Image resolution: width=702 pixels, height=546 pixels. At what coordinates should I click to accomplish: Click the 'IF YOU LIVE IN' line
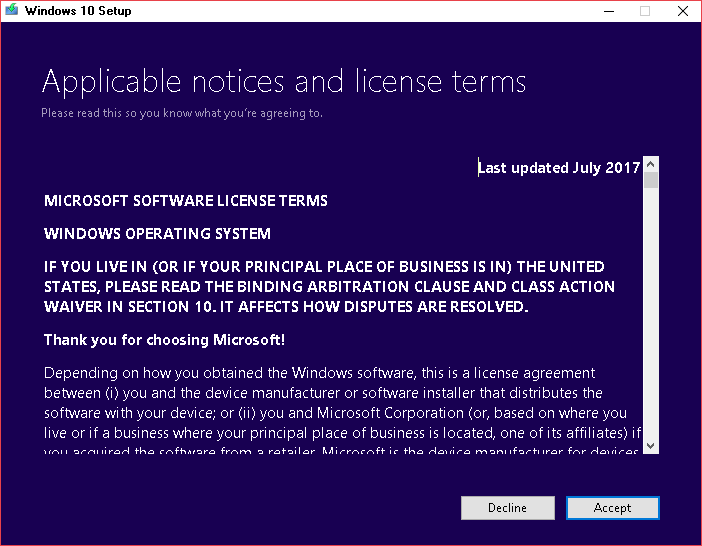tap(324, 267)
